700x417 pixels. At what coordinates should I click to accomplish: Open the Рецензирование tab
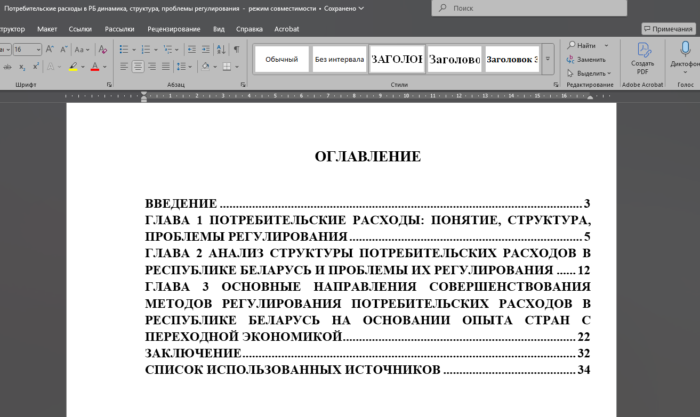(x=174, y=29)
